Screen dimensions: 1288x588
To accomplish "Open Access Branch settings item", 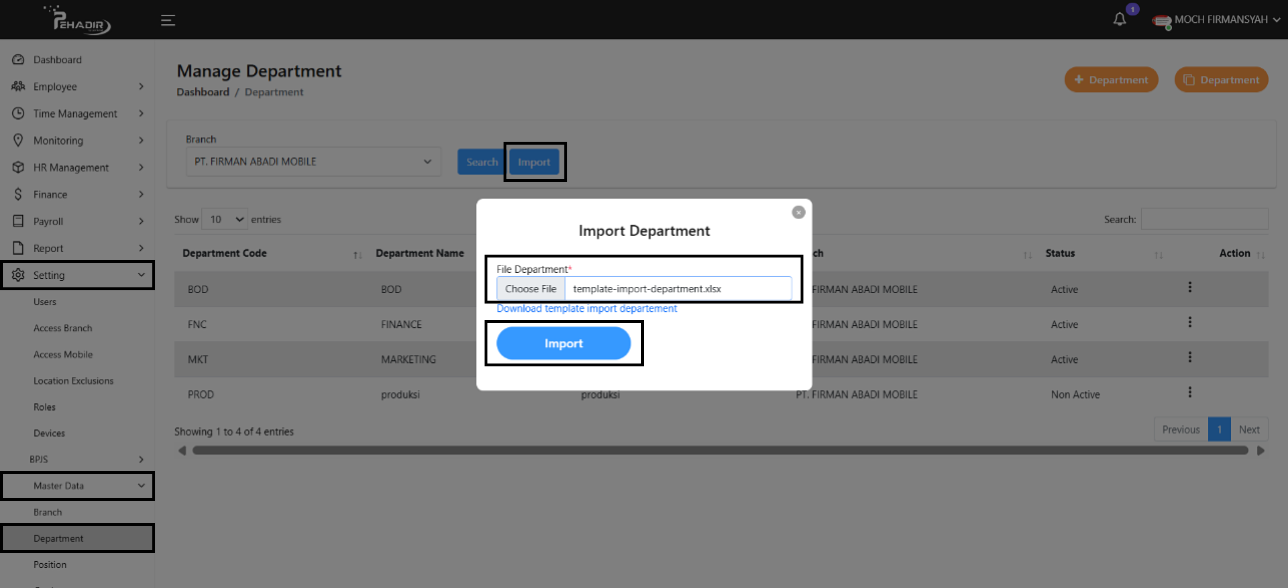I will coord(62,328).
